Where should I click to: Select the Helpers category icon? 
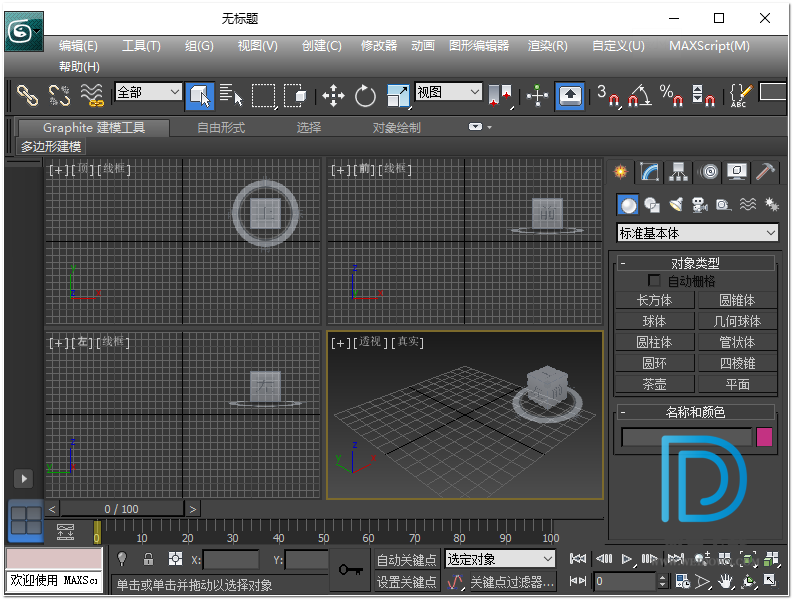pos(724,205)
